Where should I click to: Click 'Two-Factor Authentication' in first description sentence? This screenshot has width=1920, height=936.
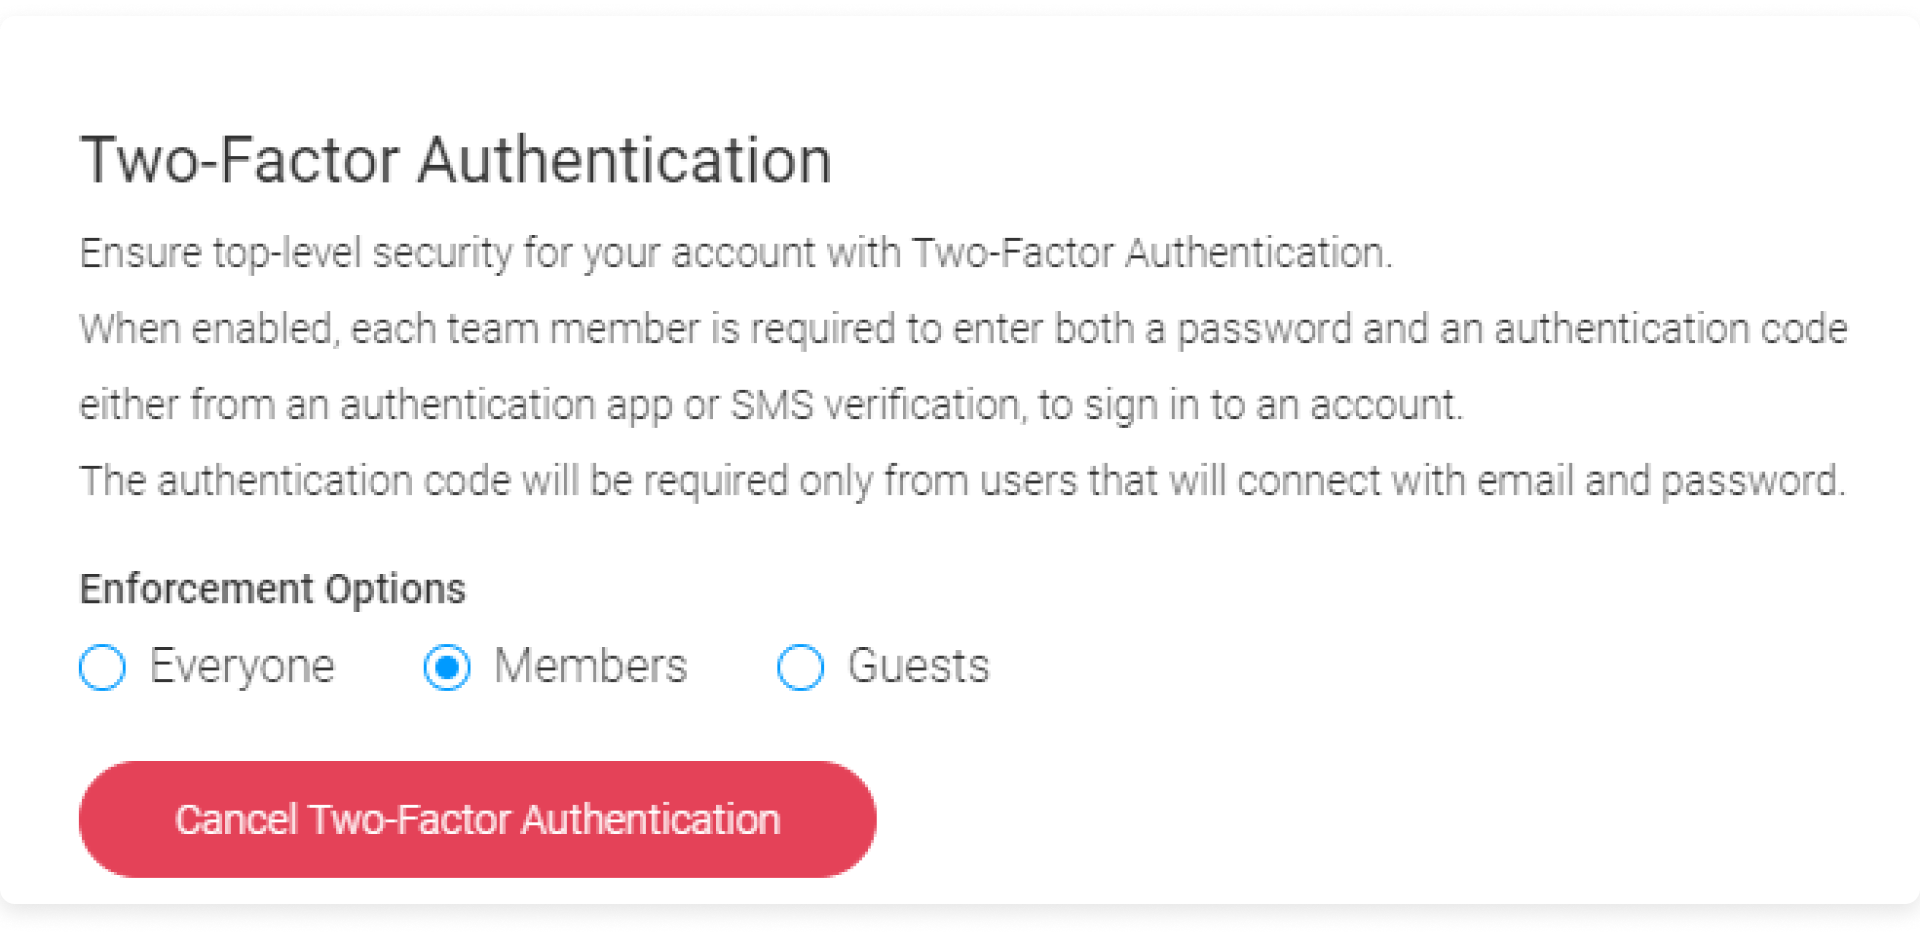1152,253
